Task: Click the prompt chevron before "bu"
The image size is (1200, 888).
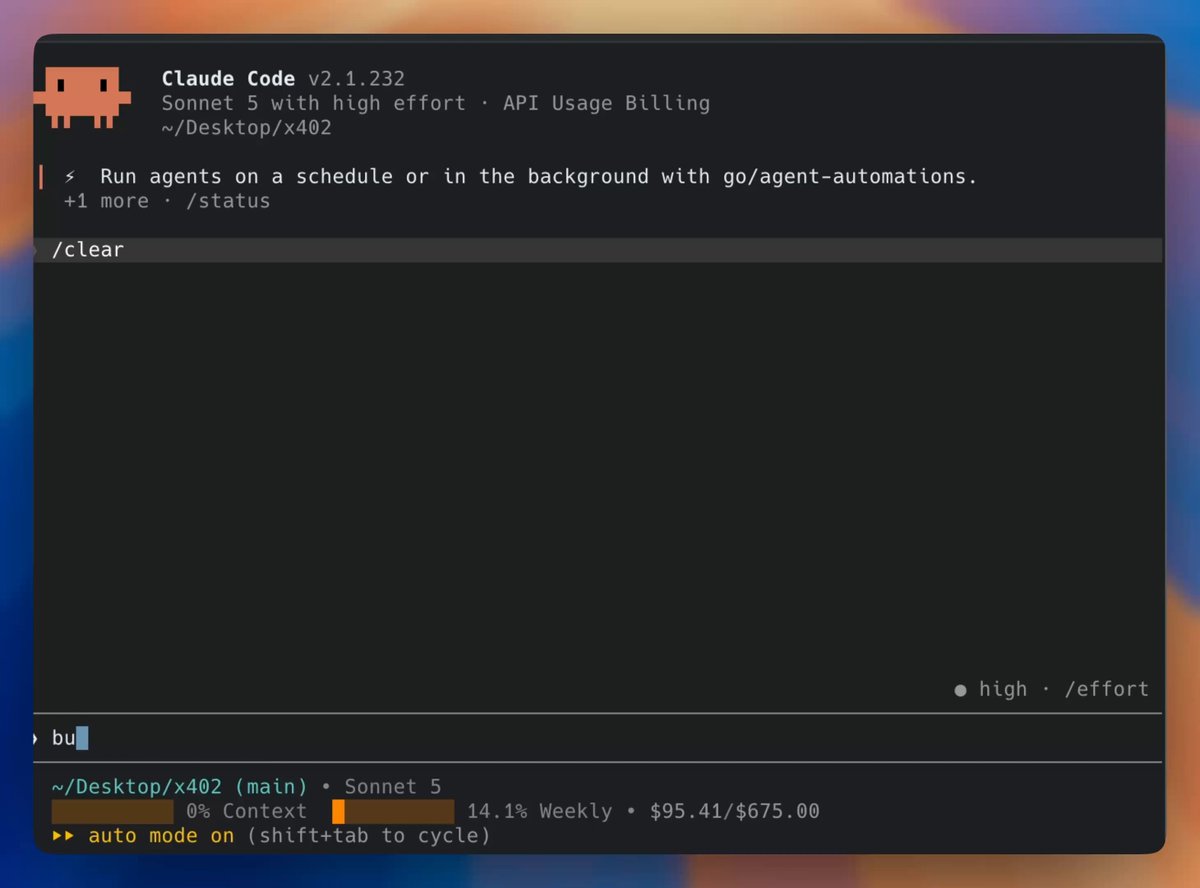Action: coord(36,739)
